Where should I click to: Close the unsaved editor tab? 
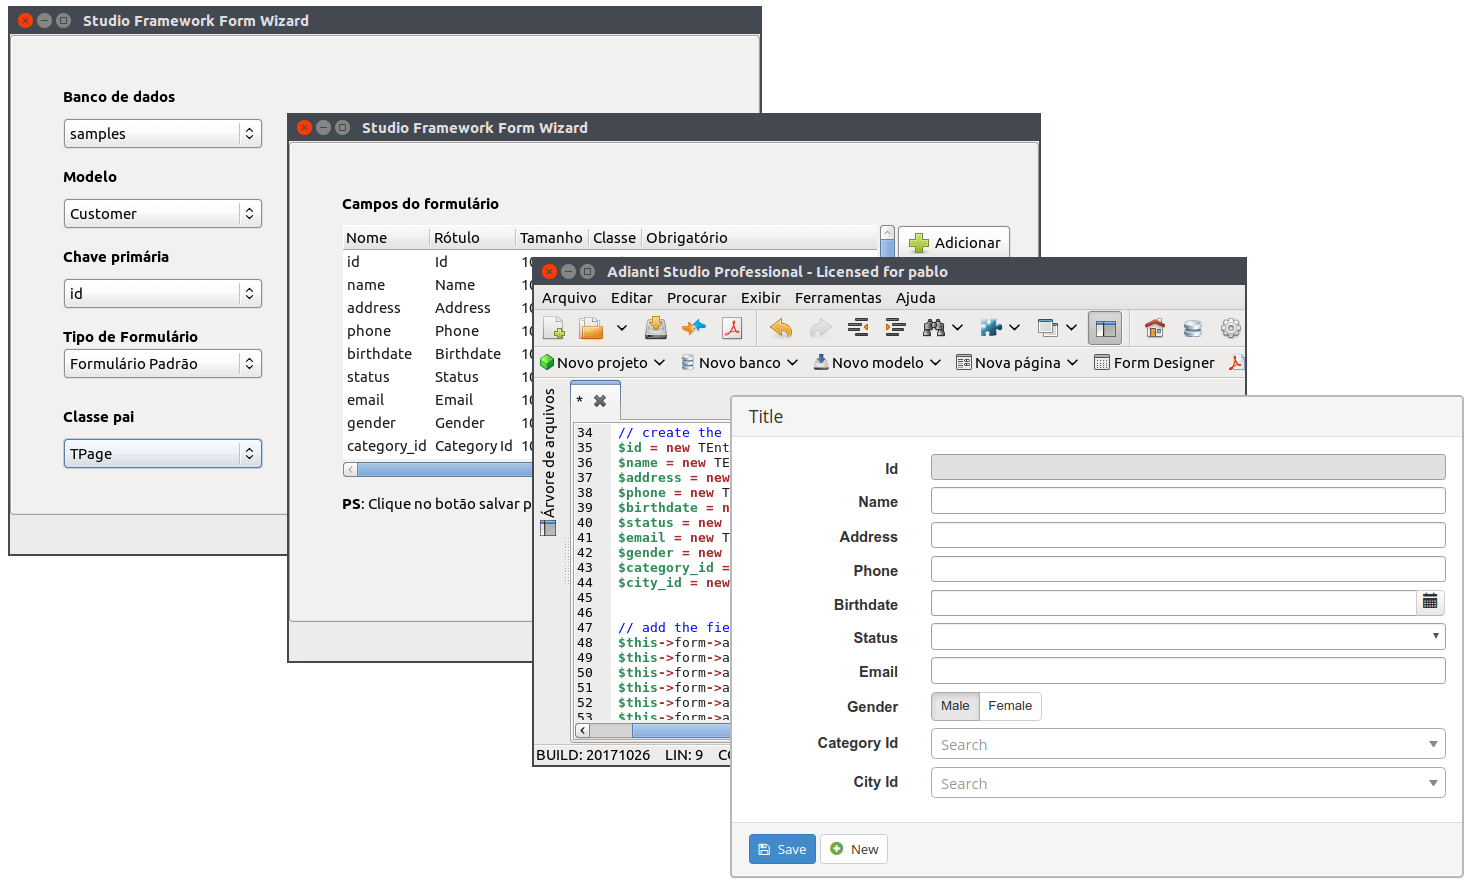pos(600,401)
